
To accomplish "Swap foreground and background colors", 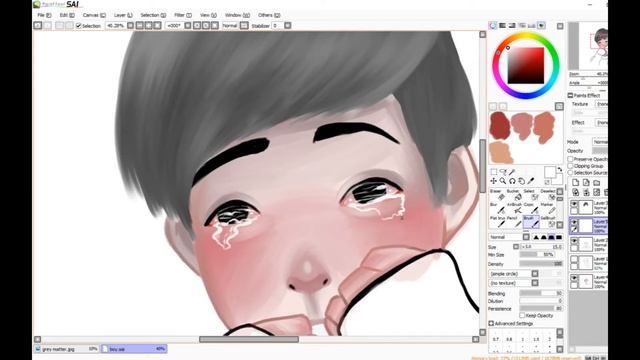I will tap(560, 169).
